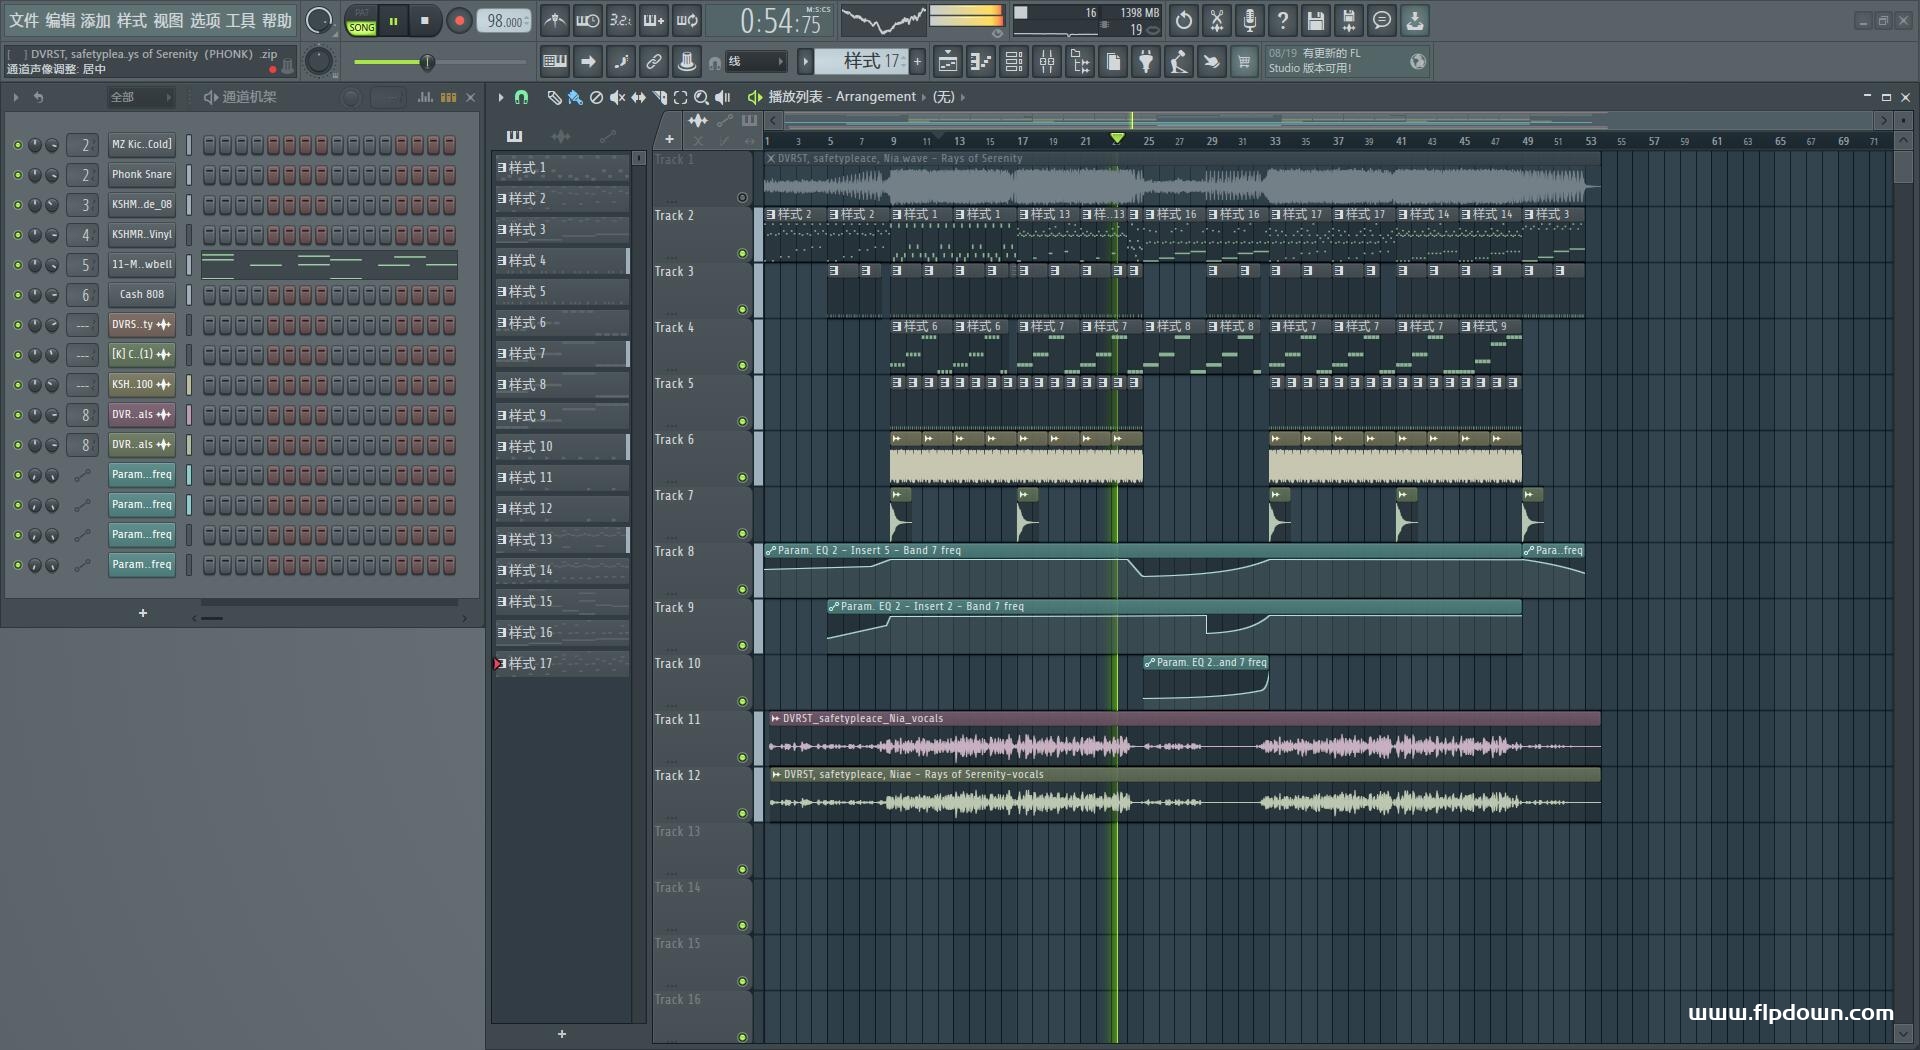Screen dimensions: 1920x1050
Task: Select the playlist magnet snap icon
Action: (521, 97)
